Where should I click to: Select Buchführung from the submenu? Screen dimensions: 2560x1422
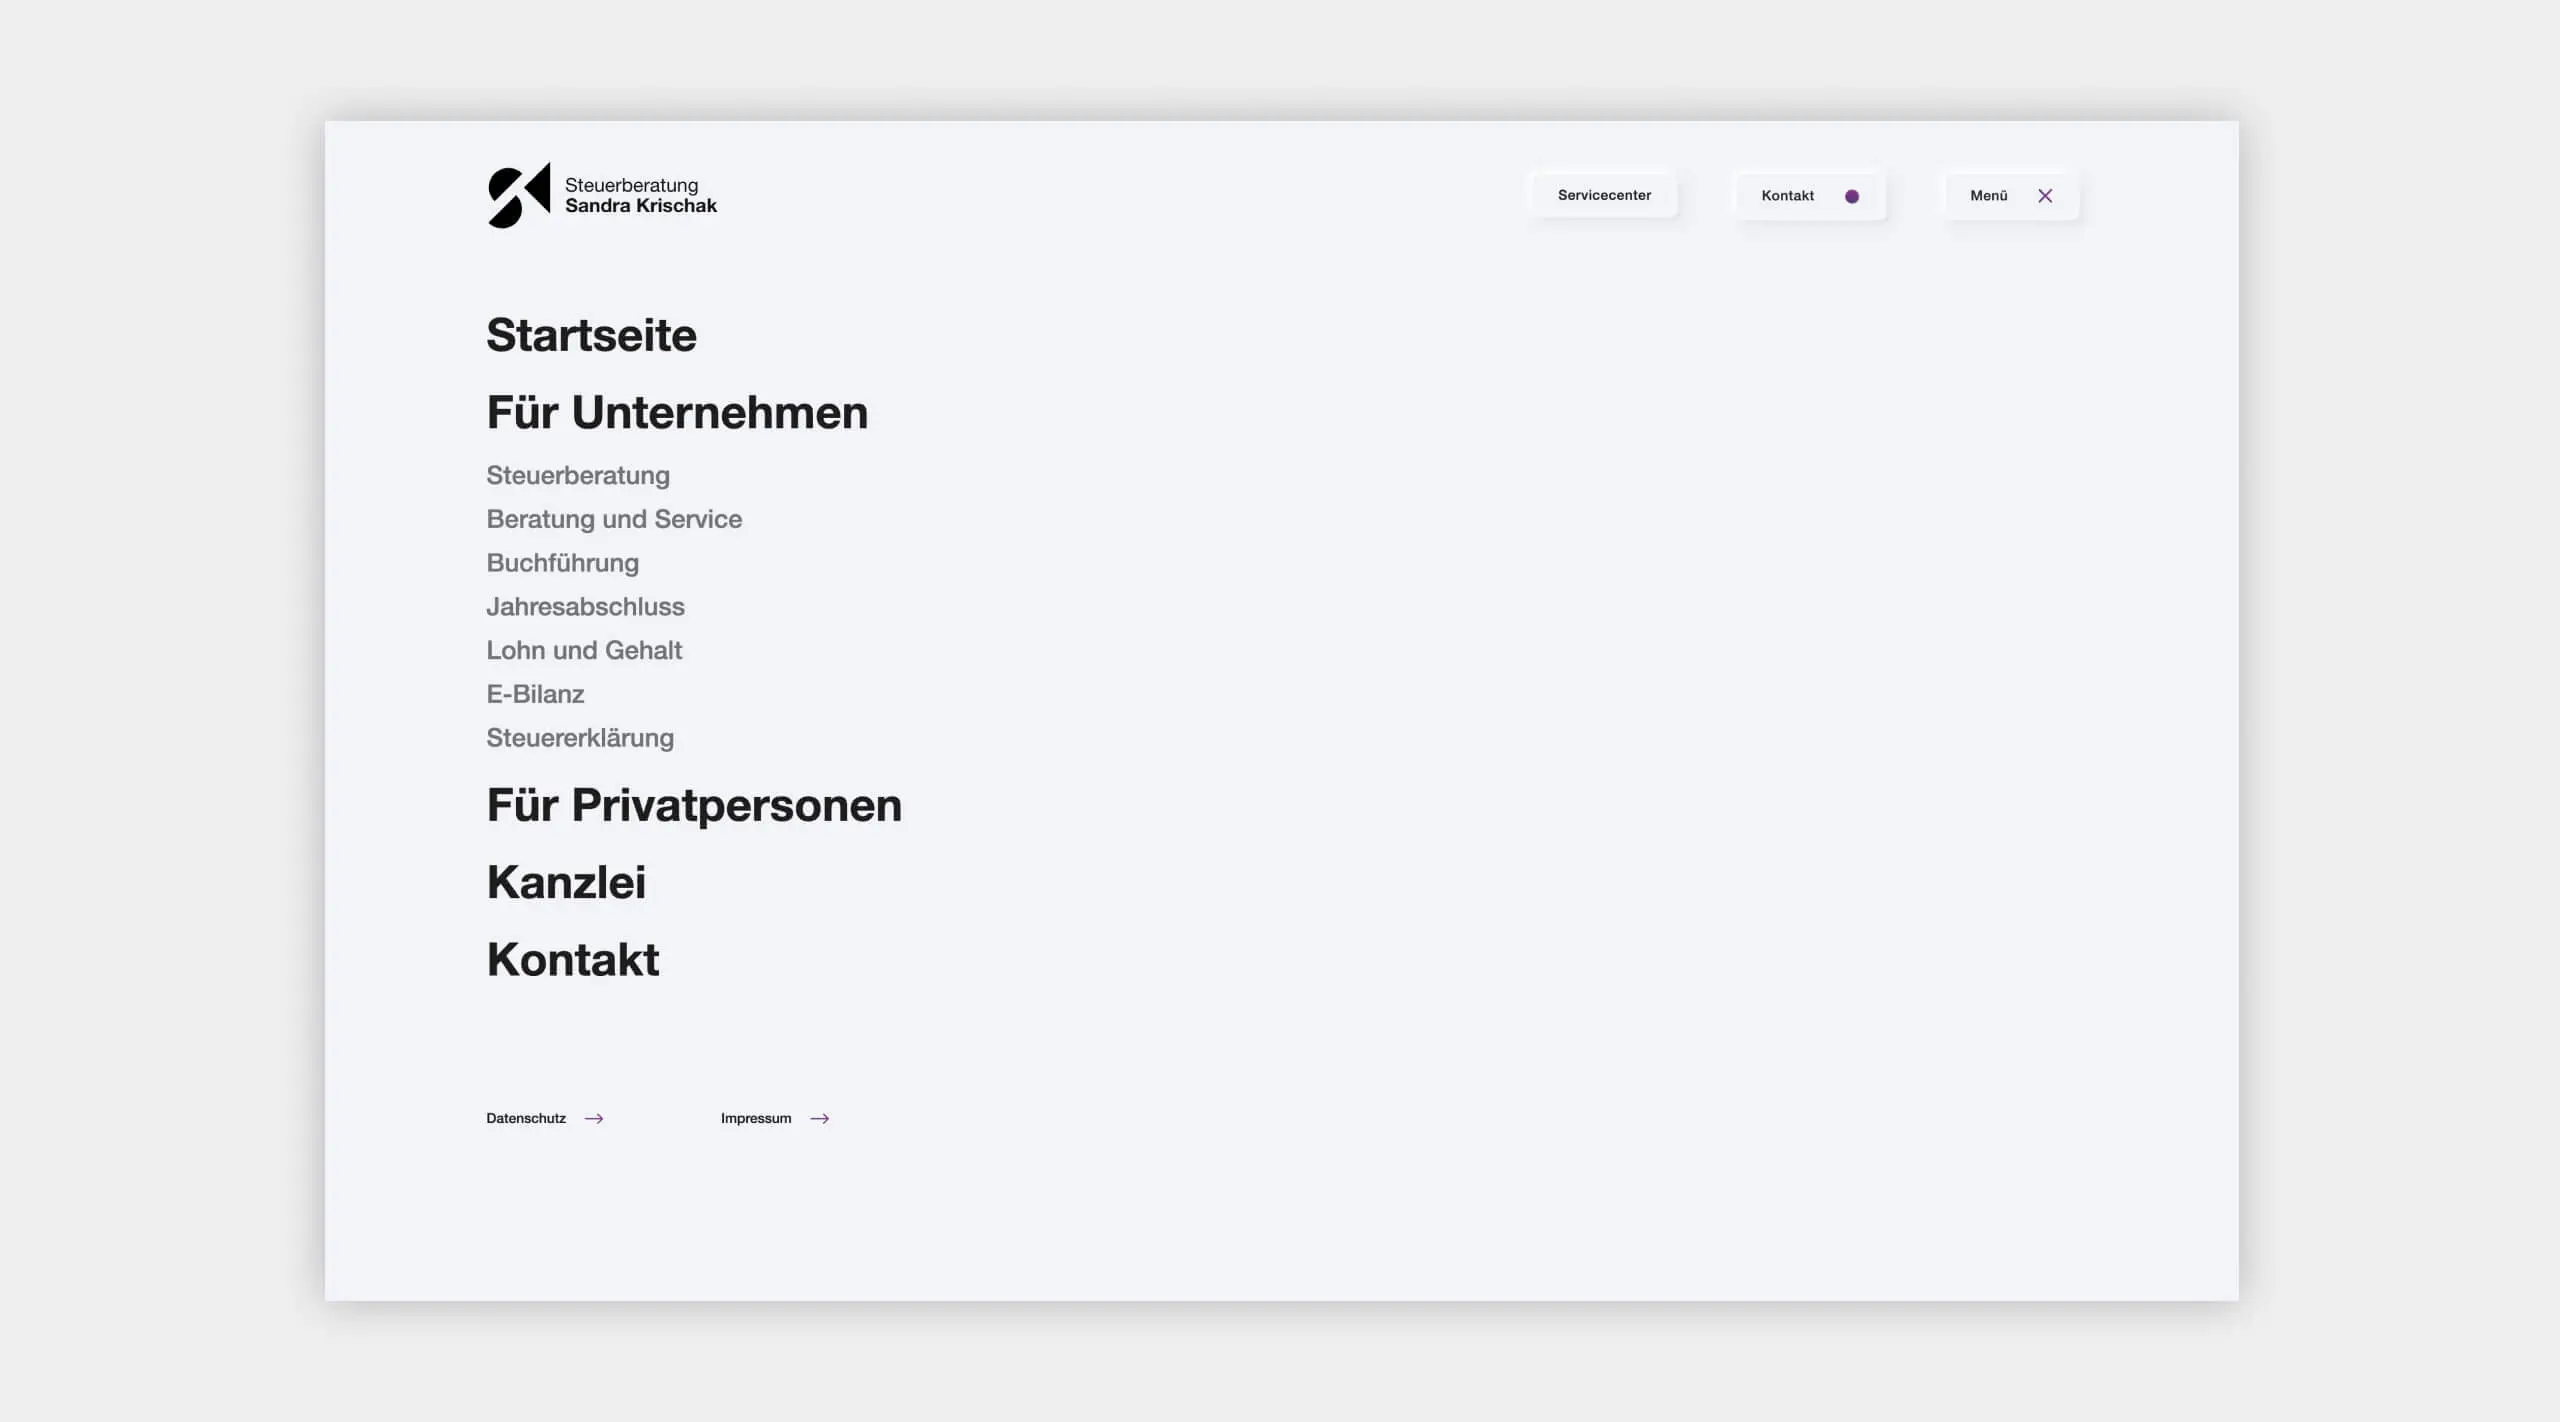pos(562,564)
